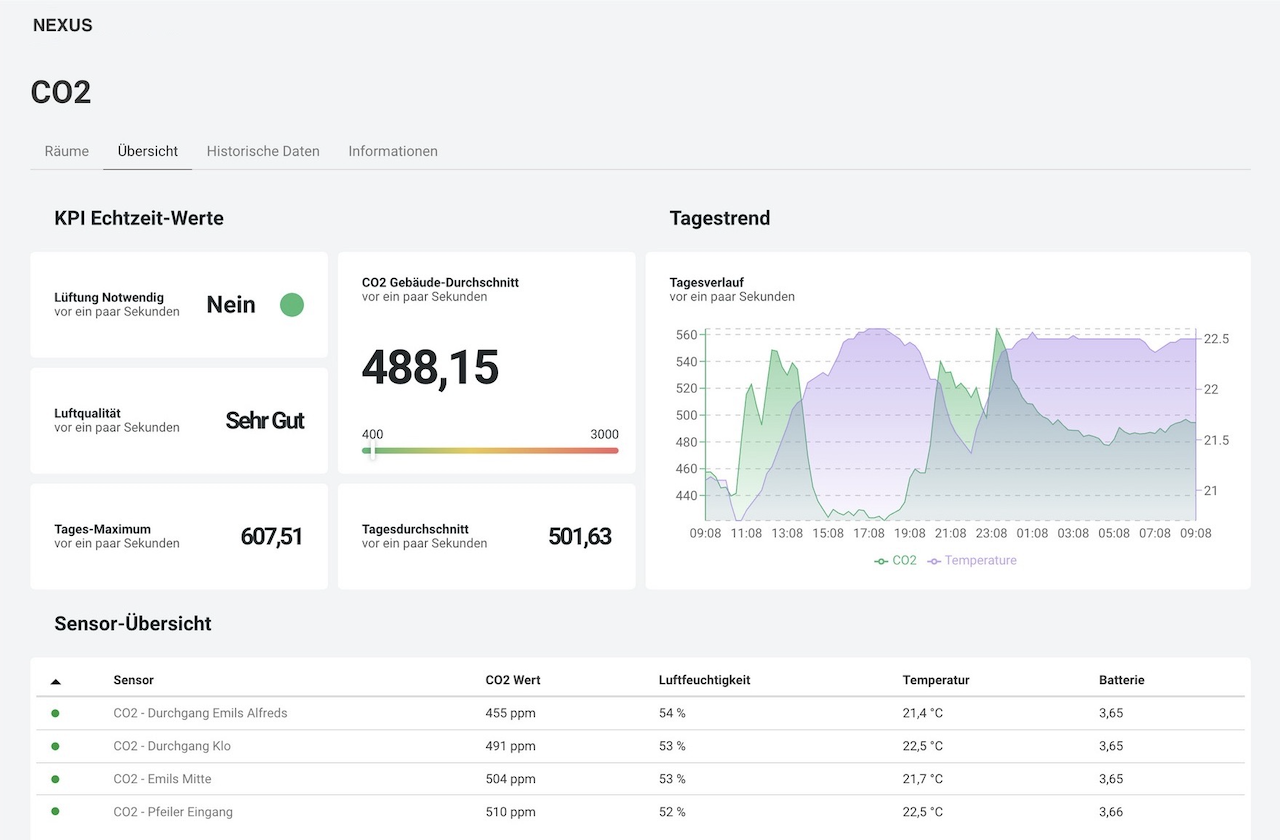Image resolution: width=1280 pixels, height=840 pixels.
Task: Sort table by Batterie column header
Action: 1121,680
